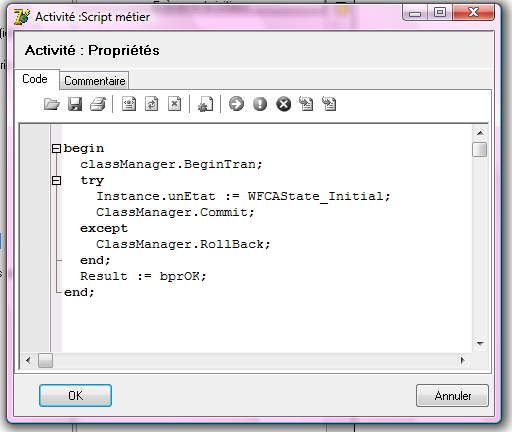Stop execution with the black X circle icon
Image resolution: width=512 pixels, height=432 pixels.
284,104
